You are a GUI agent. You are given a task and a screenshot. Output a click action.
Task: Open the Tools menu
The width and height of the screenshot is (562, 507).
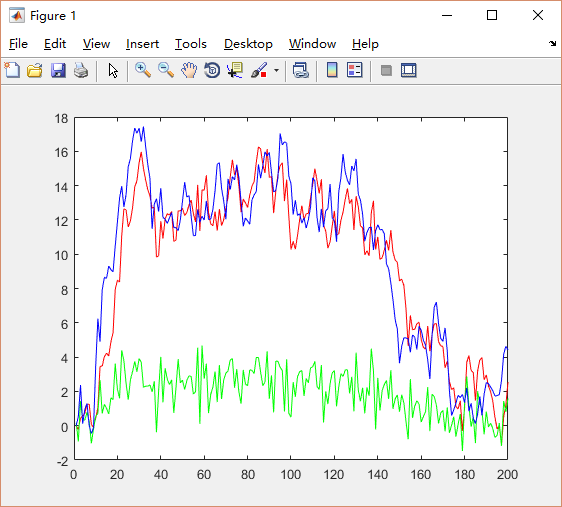(x=191, y=44)
